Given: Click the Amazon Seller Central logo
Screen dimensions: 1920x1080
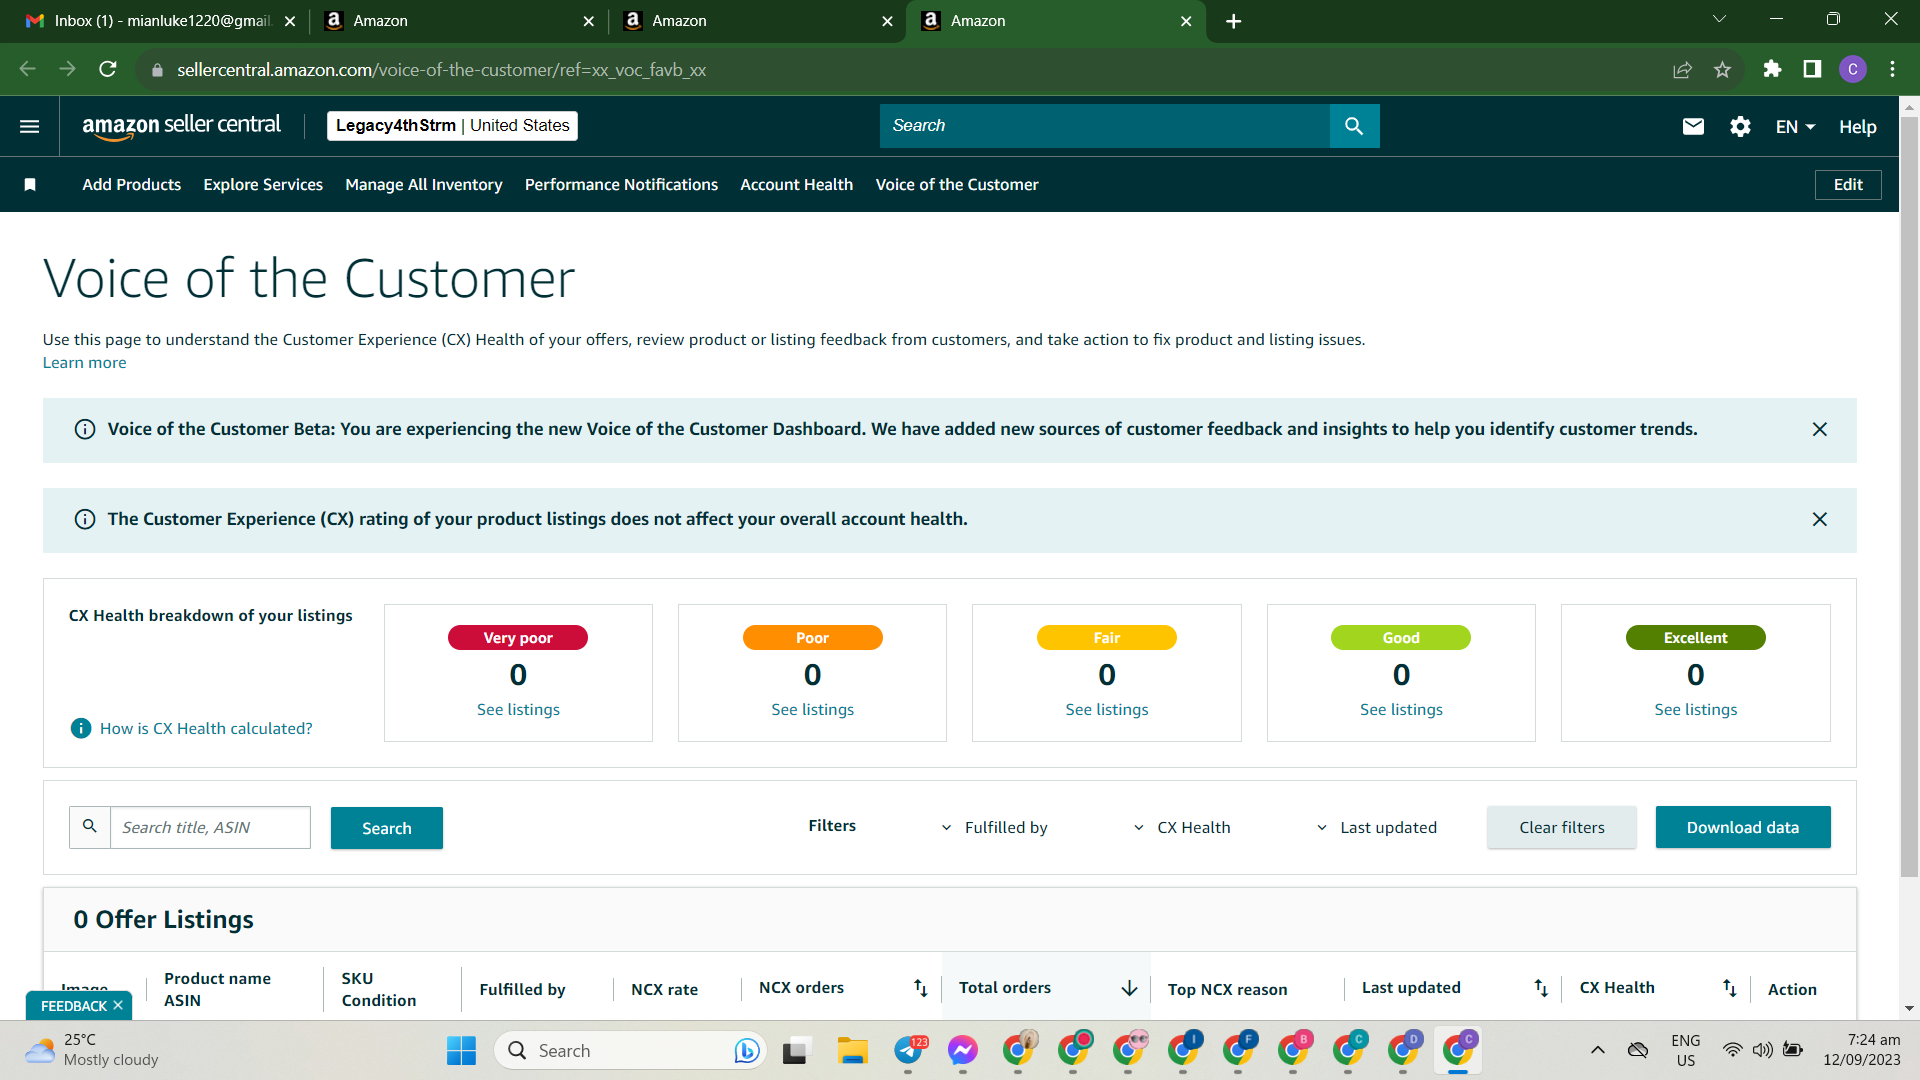Looking at the screenshot, I should point(181,126).
